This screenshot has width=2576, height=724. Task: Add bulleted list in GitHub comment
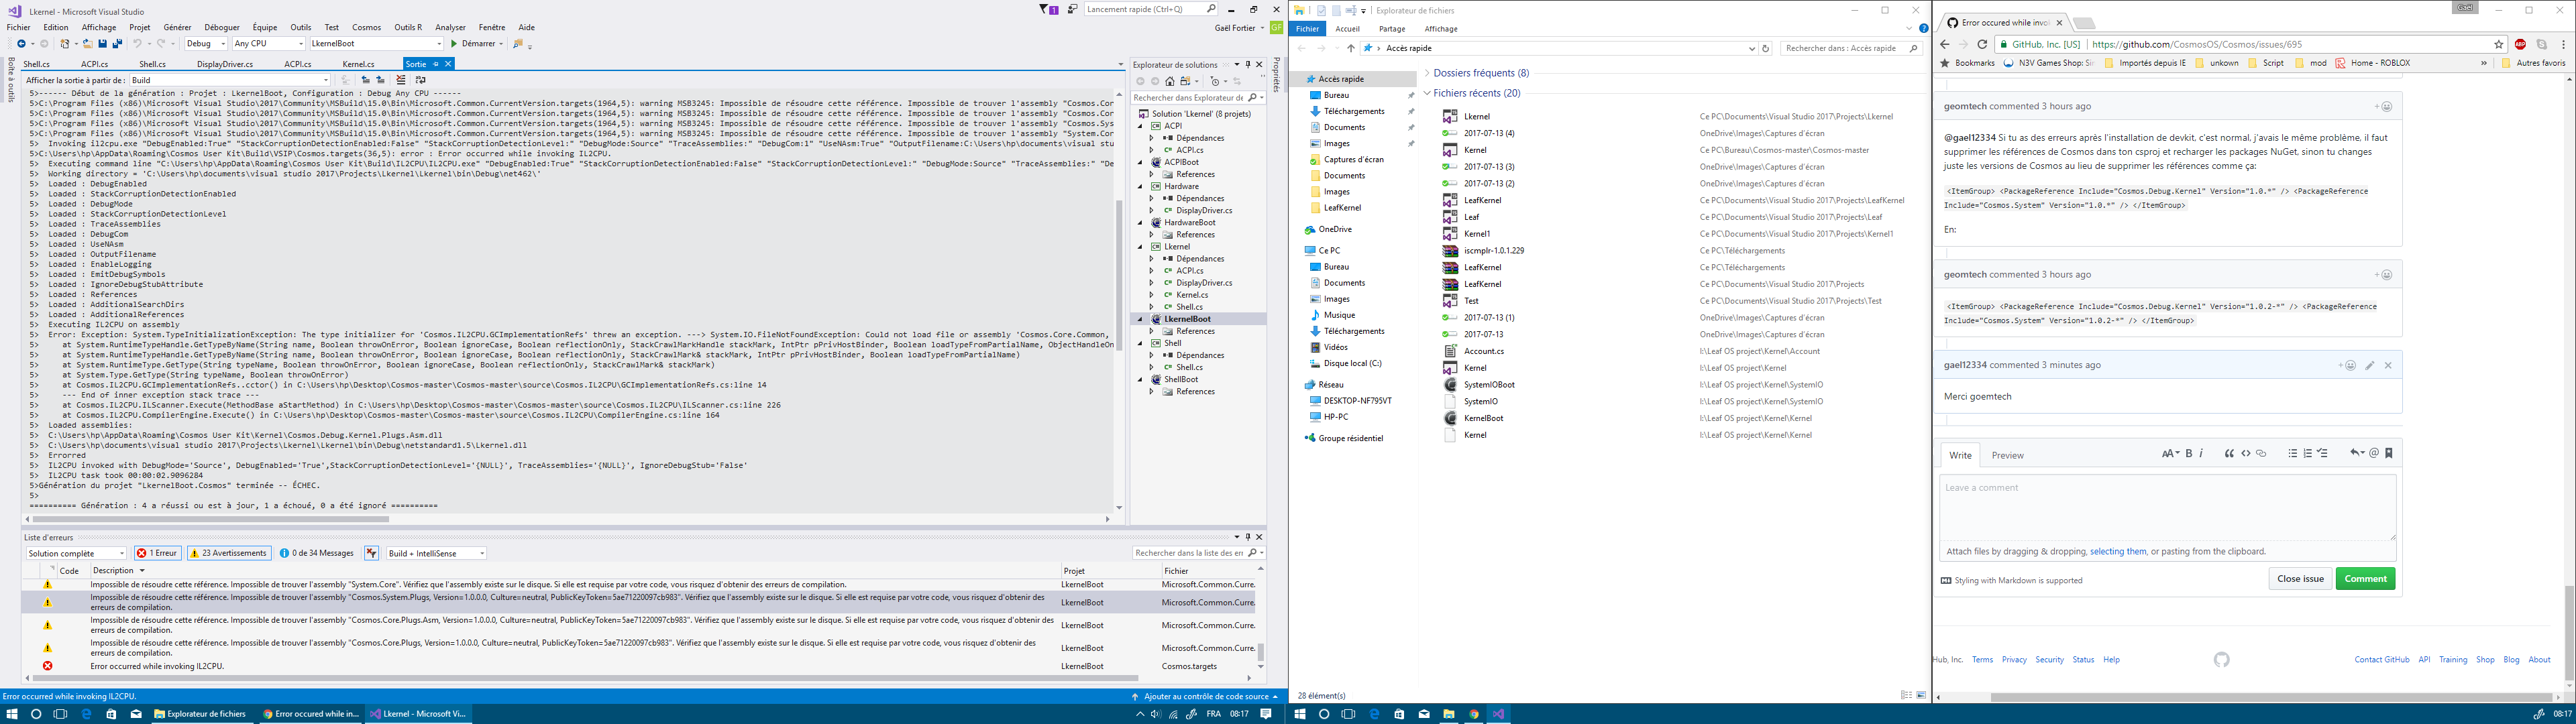point(2293,453)
